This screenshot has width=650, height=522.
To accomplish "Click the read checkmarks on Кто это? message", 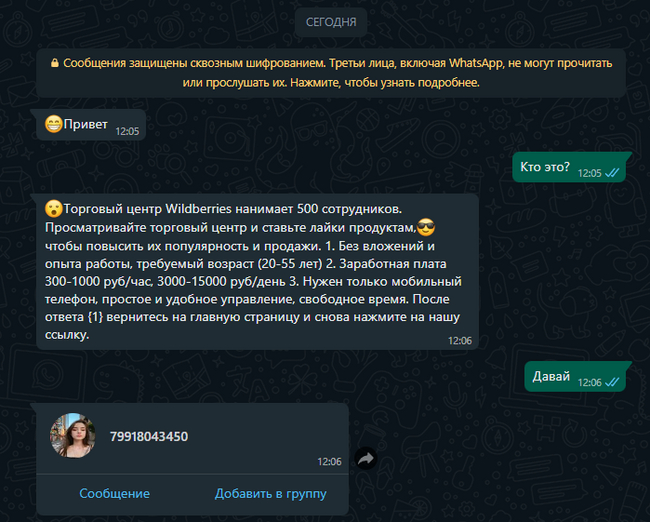I will tap(612, 173).
